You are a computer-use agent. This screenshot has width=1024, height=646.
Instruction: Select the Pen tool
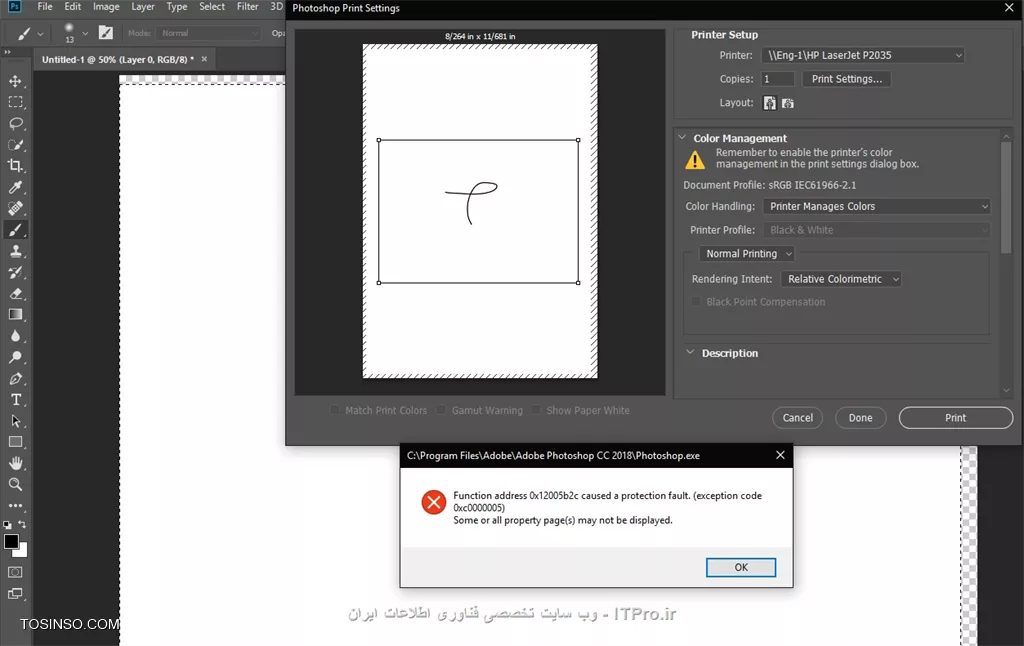point(15,378)
